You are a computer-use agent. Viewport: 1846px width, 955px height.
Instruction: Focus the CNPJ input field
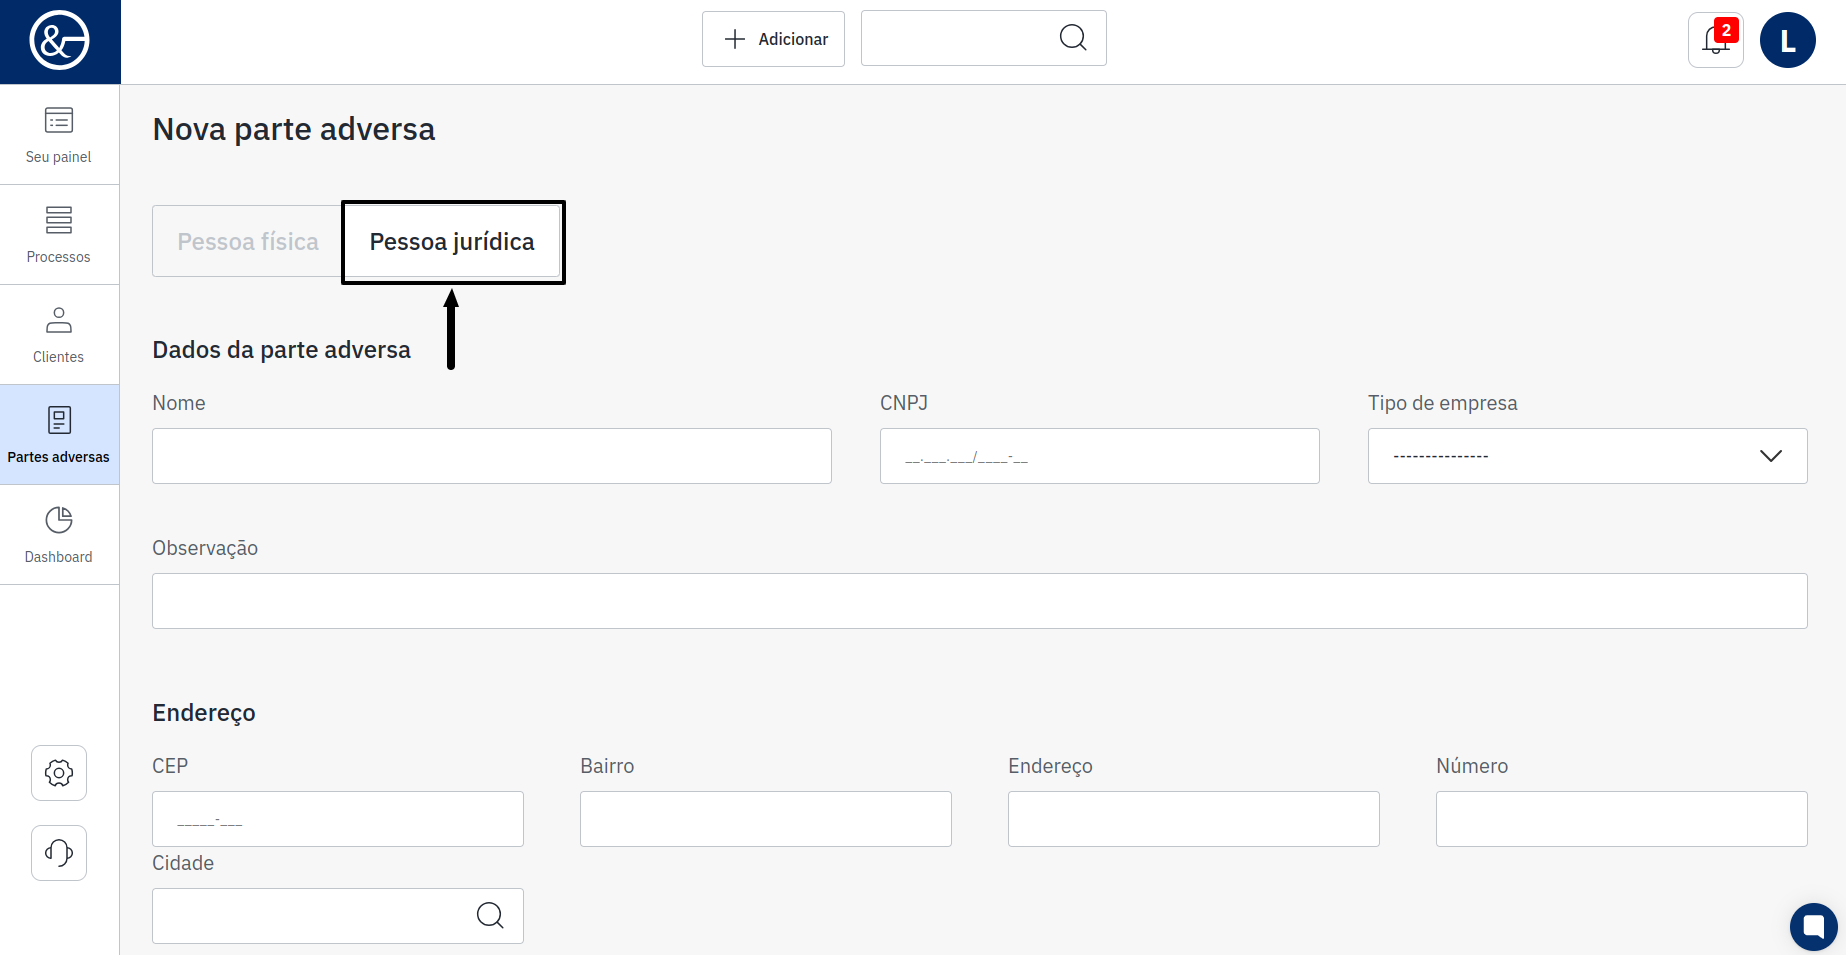point(1099,456)
